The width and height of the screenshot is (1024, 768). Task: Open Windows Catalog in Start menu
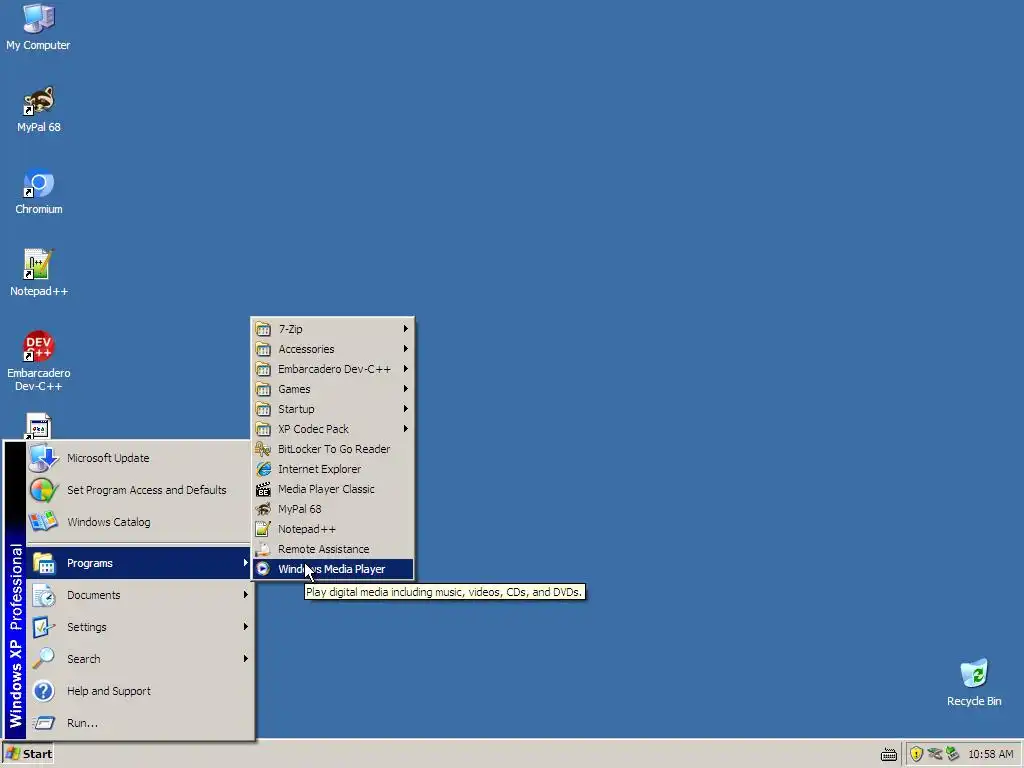(x=139, y=522)
